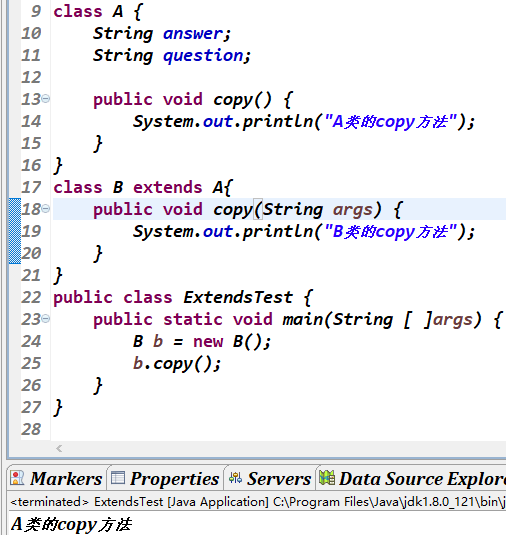Open the Servers tab
The height and width of the screenshot is (535, 506).
point(270,478)
